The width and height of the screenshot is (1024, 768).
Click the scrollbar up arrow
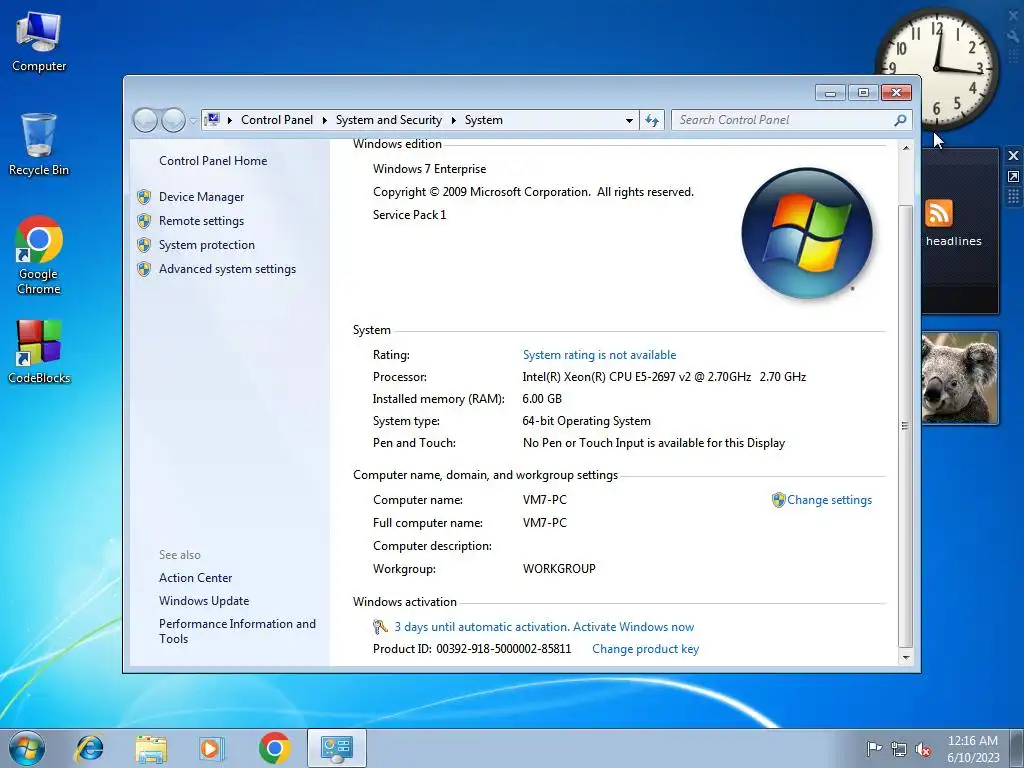[906, 148]
